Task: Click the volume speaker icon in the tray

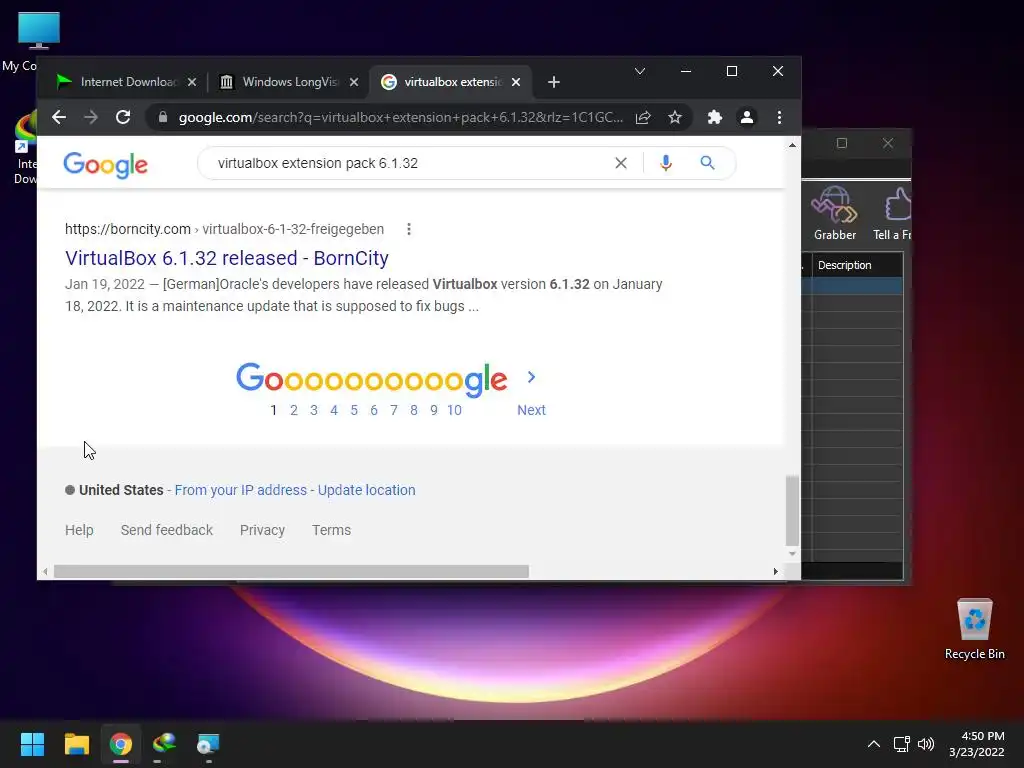Action: tap(926, 744)
